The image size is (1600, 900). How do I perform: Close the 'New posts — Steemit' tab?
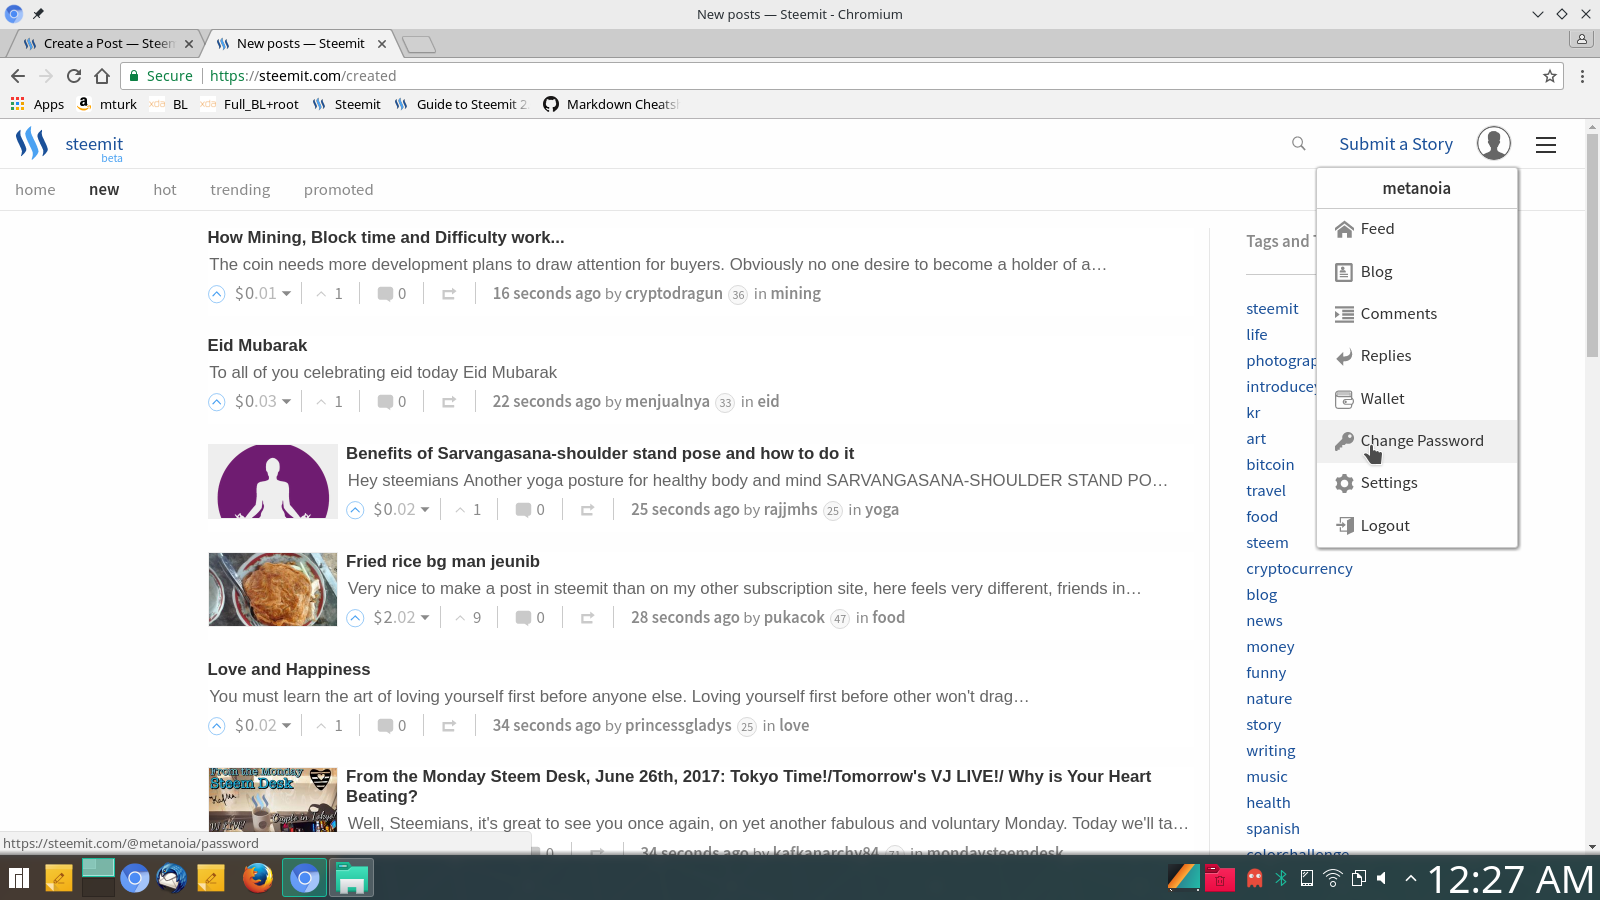[382, 44]
